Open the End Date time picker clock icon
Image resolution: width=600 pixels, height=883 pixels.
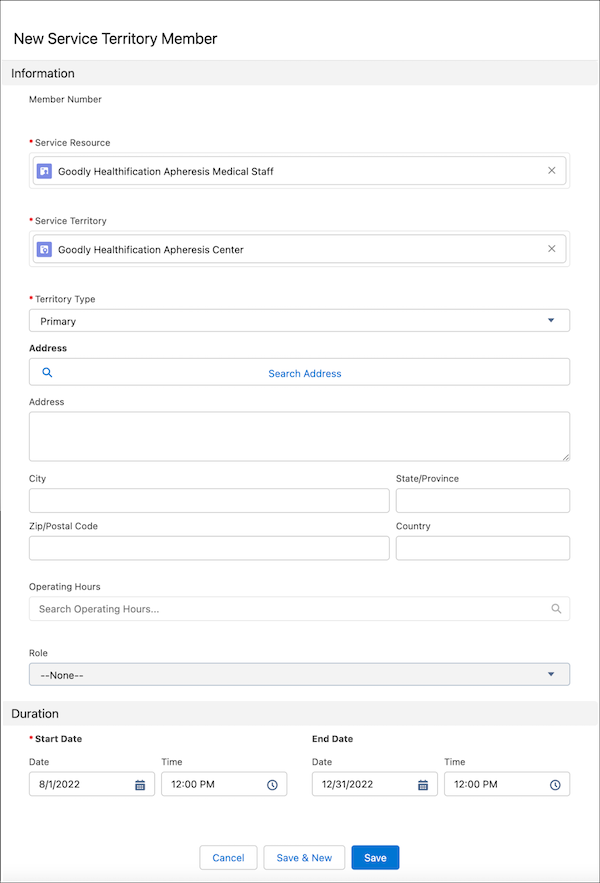point(554,784)
